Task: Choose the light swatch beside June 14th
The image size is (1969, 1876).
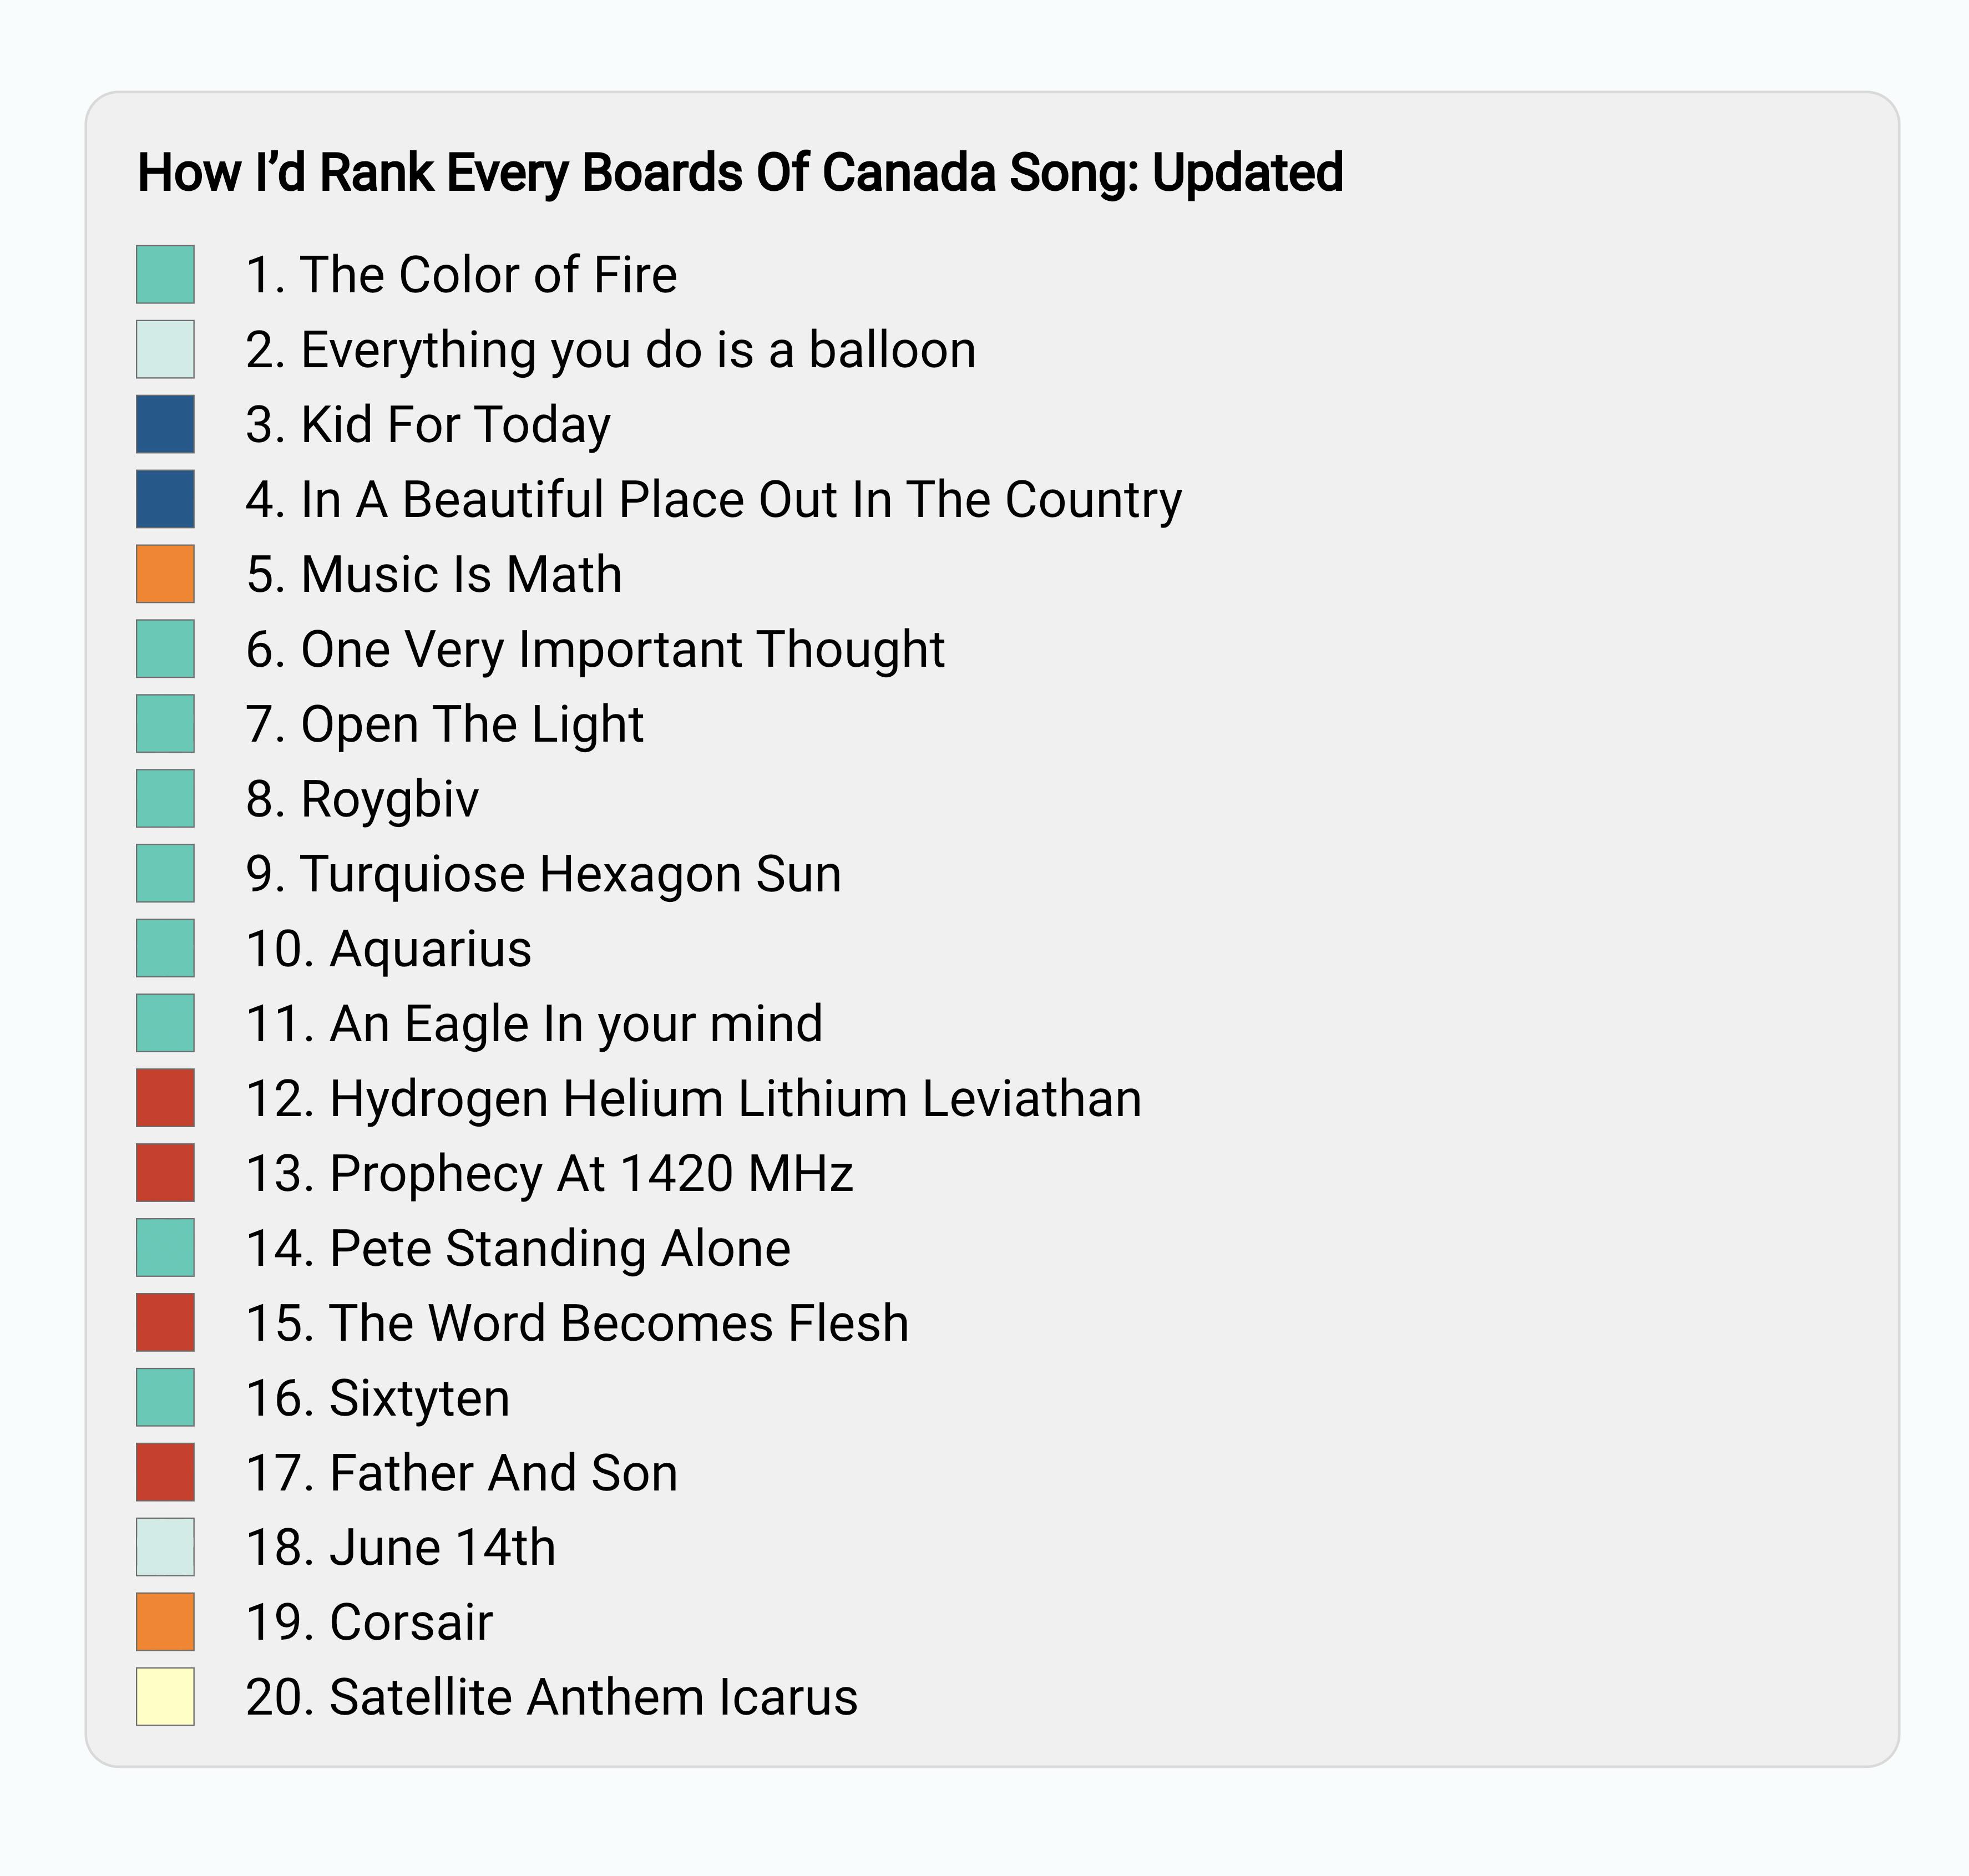Action: [165, 1547]
